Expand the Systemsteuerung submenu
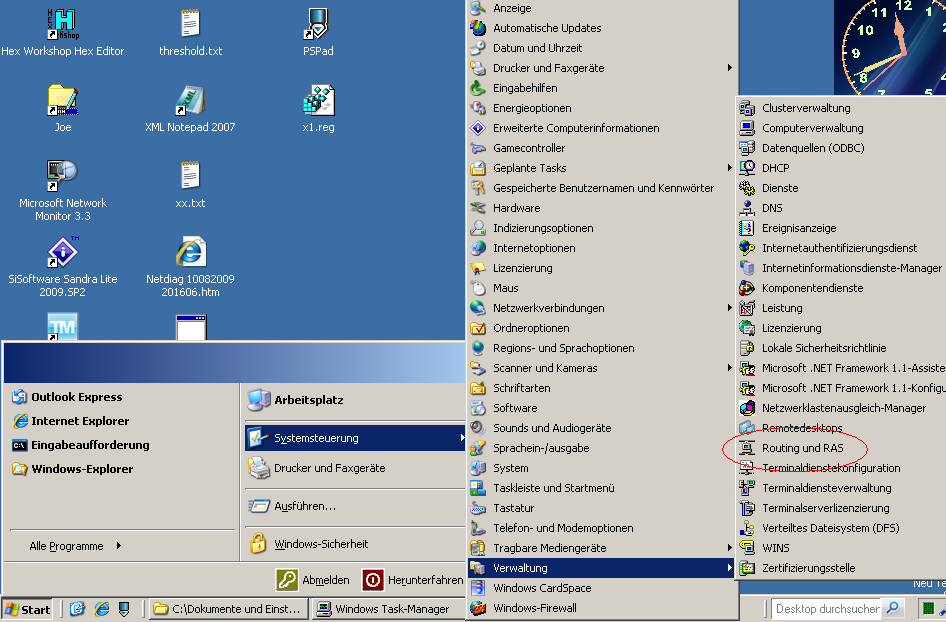The image size is (946, 622). (355, 438)
